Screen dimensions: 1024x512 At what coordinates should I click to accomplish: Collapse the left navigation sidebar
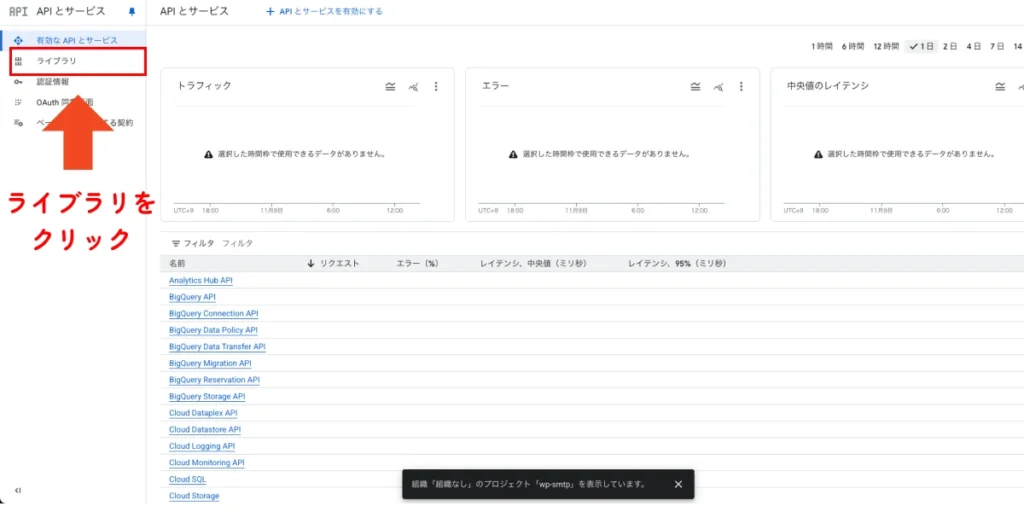pyautogui.click(x=17, y=490)
